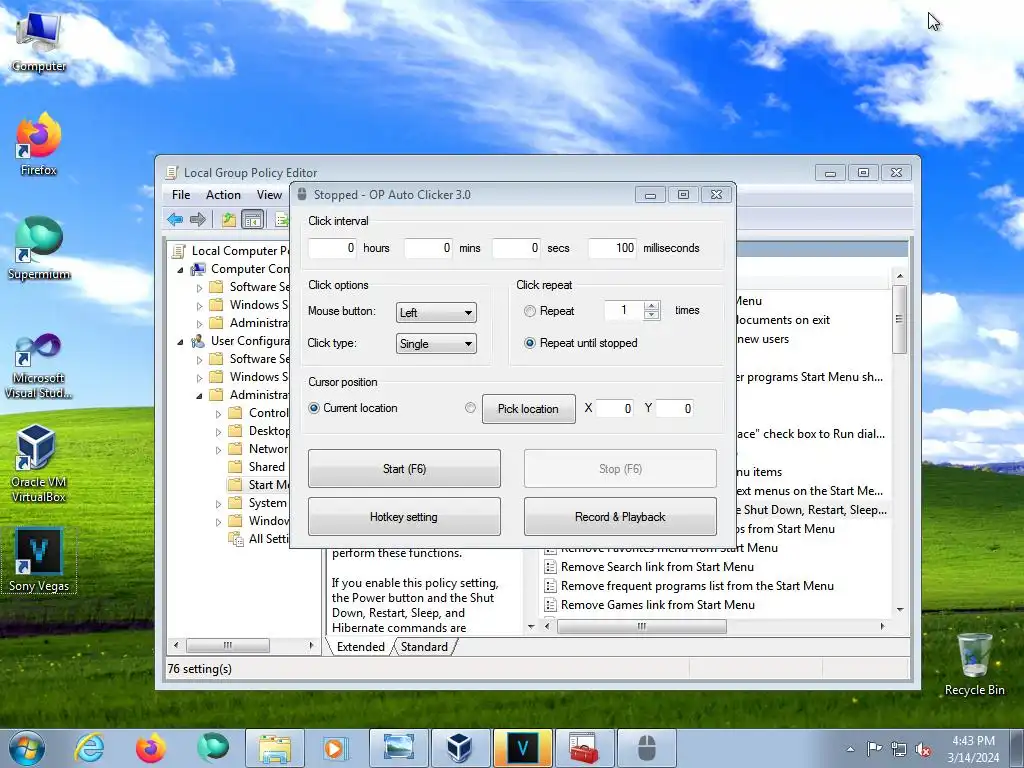Click the muted volume tray icon

(x=923, y=749)
